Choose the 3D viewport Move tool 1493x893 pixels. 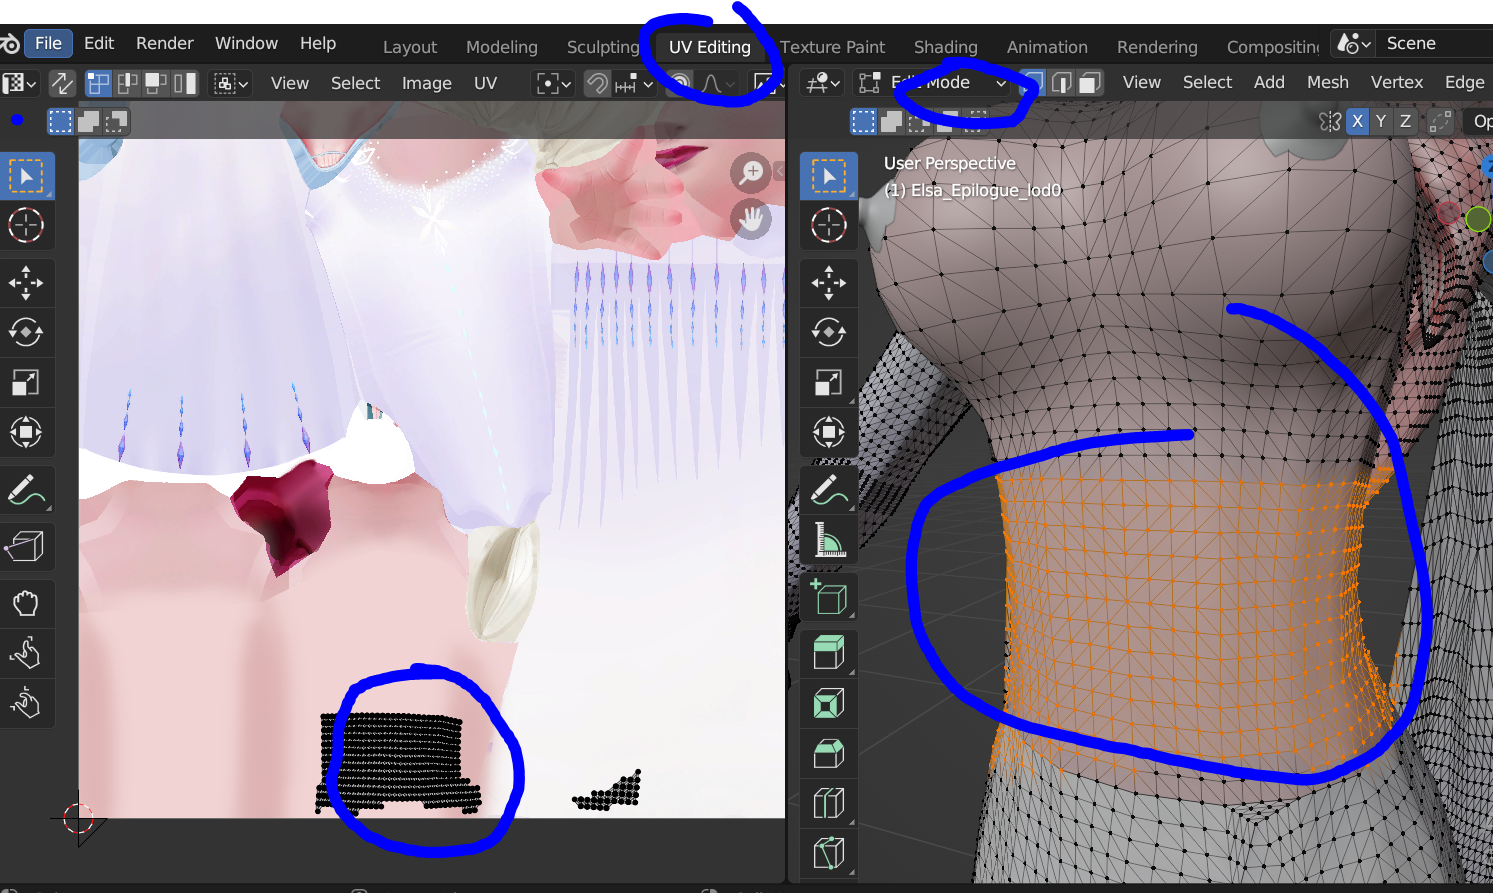[829, 283]
